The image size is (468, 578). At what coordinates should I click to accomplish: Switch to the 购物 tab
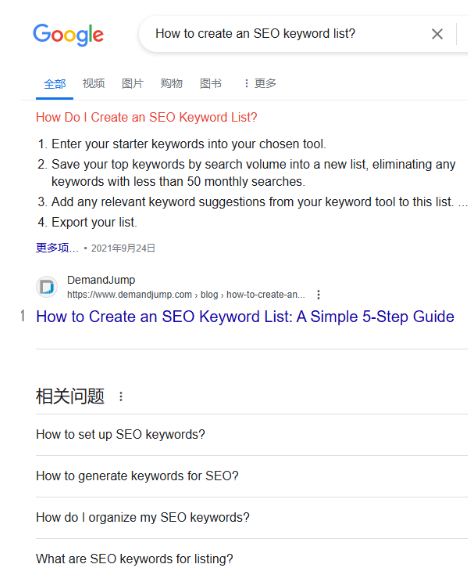point(172,83)
